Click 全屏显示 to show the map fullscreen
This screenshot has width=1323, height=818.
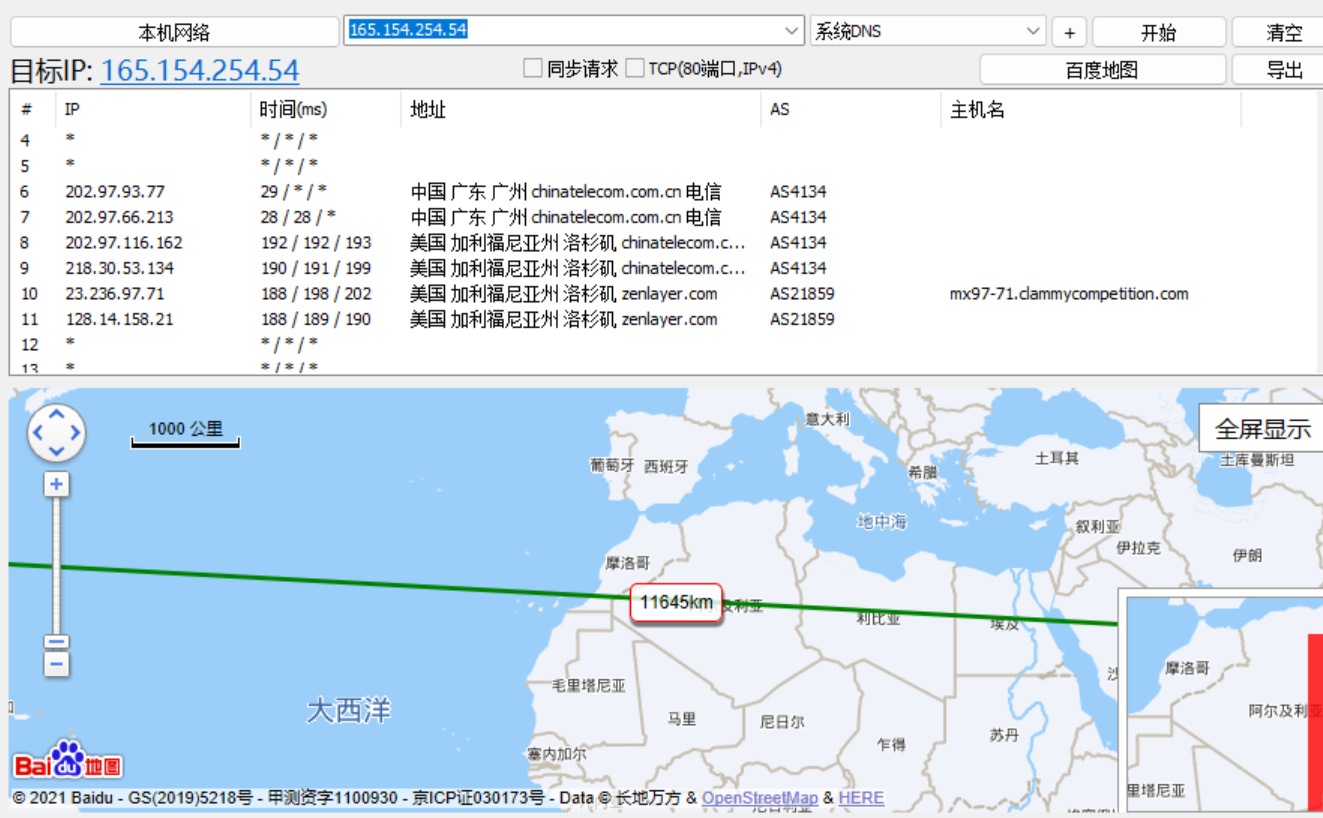click(x=1261, y=429)
